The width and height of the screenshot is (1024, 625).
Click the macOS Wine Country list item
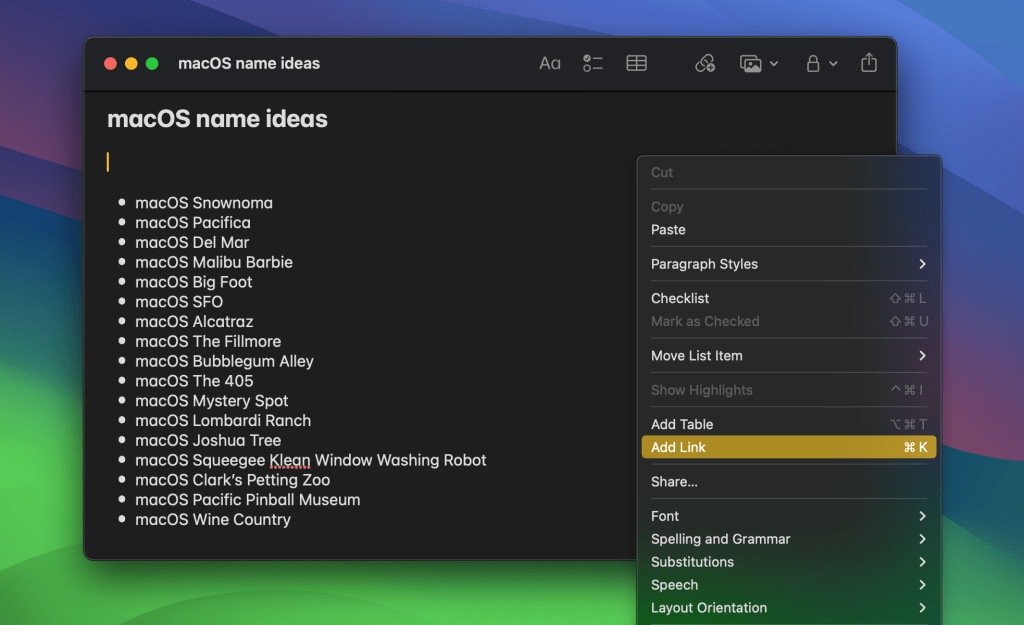pyautogui.click(x=213, y=520)
